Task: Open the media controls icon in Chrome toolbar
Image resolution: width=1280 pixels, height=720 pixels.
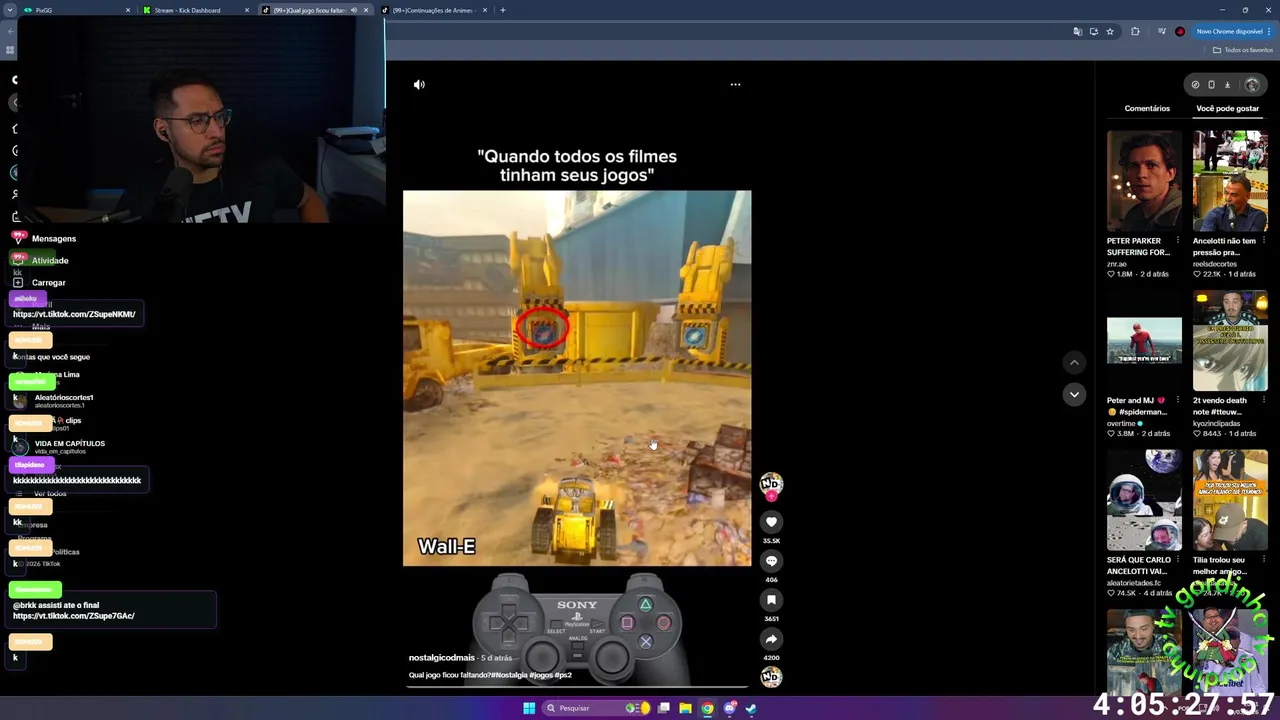Action: click(x=1161, y=32)
